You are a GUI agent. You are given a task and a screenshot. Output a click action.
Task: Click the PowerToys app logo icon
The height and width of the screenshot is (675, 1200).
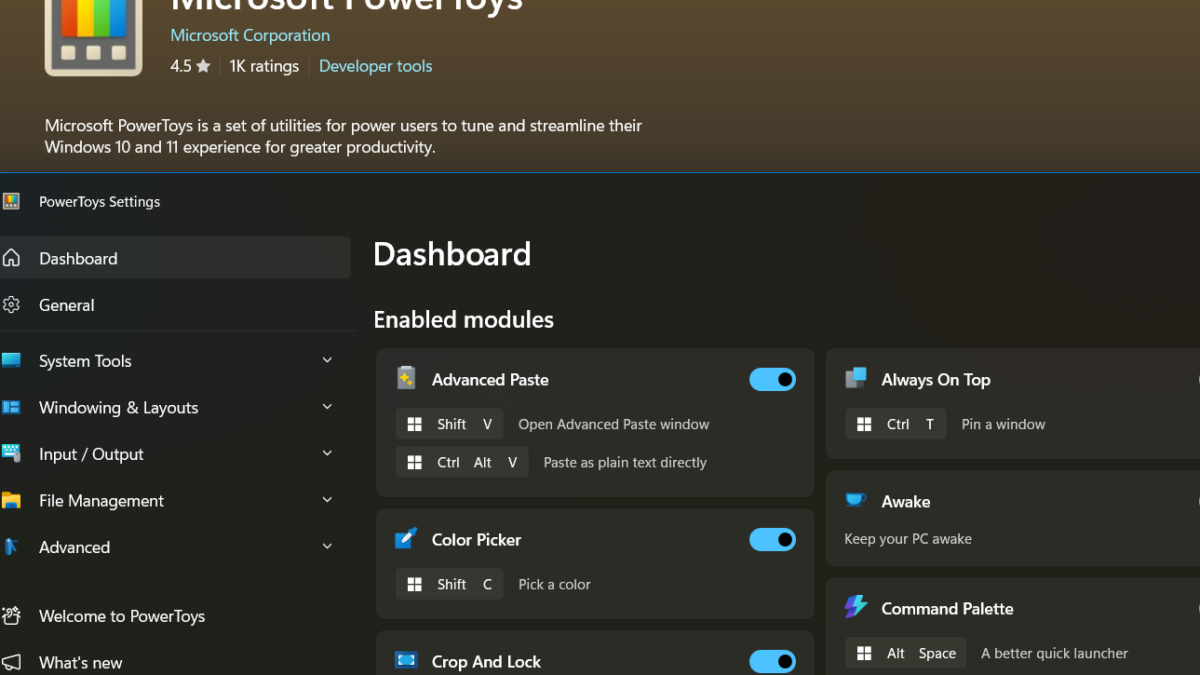pos(93,37)
